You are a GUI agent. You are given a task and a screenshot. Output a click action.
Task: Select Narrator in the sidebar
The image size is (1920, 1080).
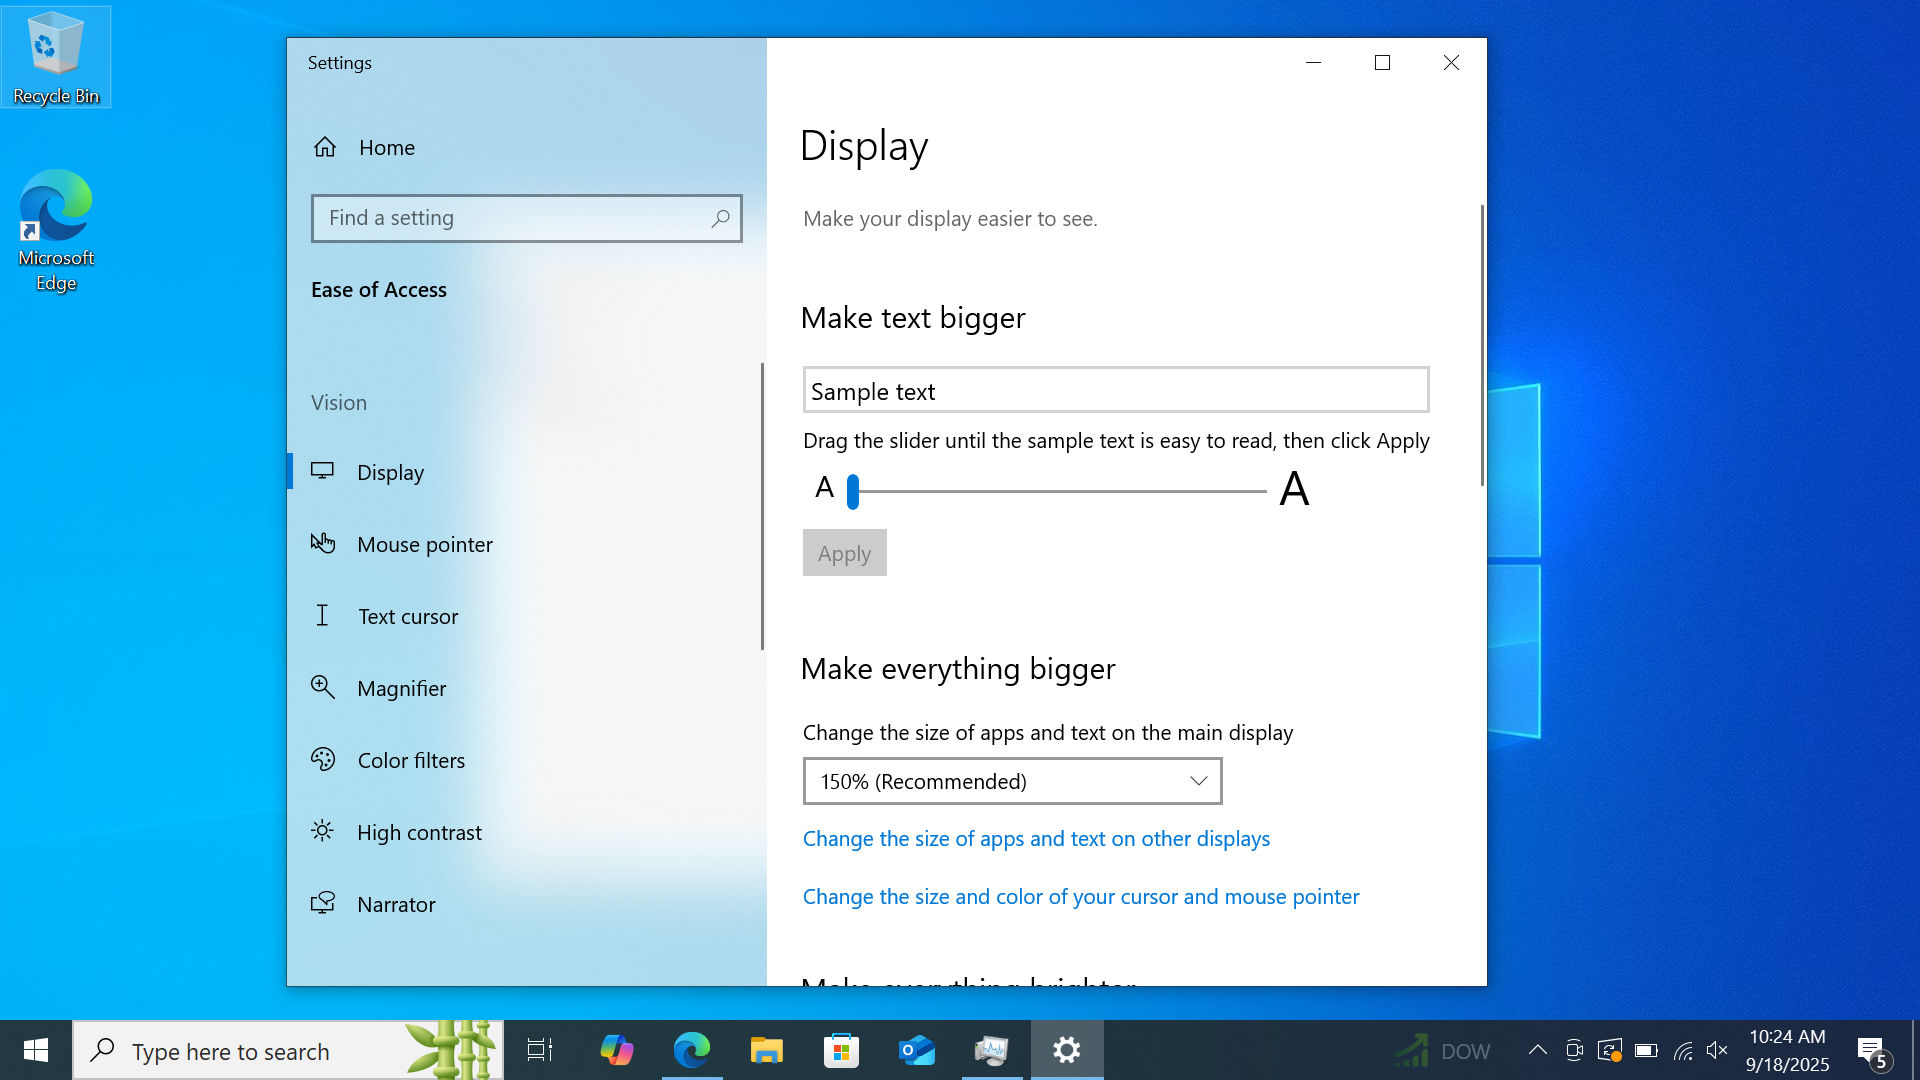[396, 904]
